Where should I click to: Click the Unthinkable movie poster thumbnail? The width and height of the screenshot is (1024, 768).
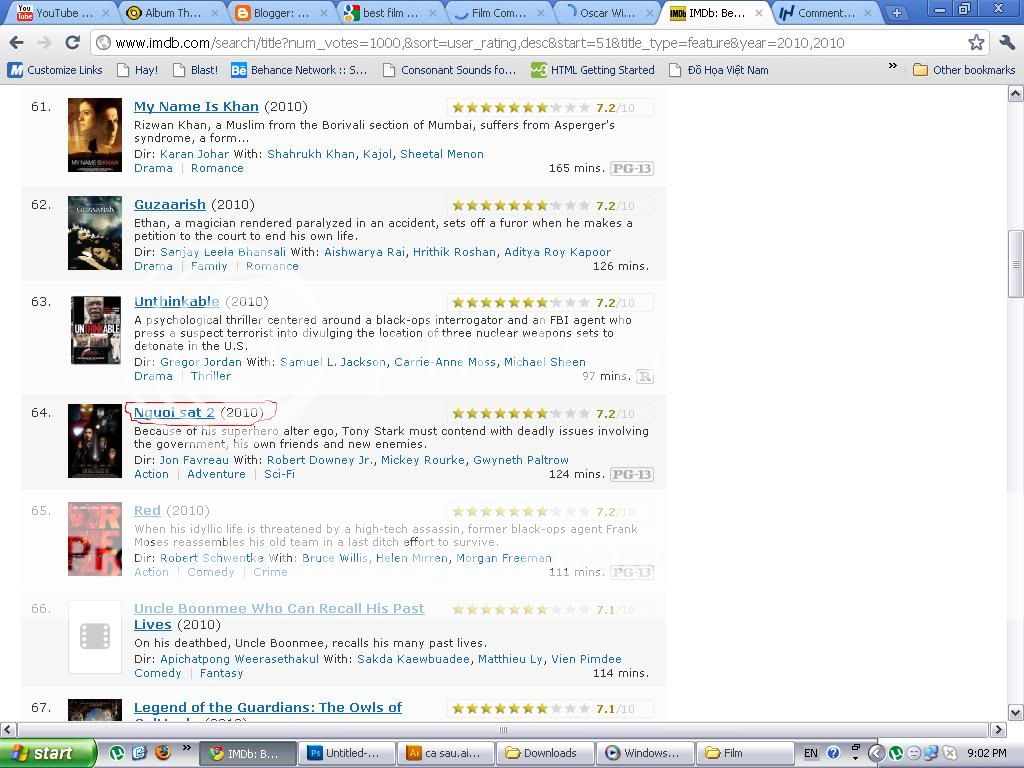pos(95,331)
